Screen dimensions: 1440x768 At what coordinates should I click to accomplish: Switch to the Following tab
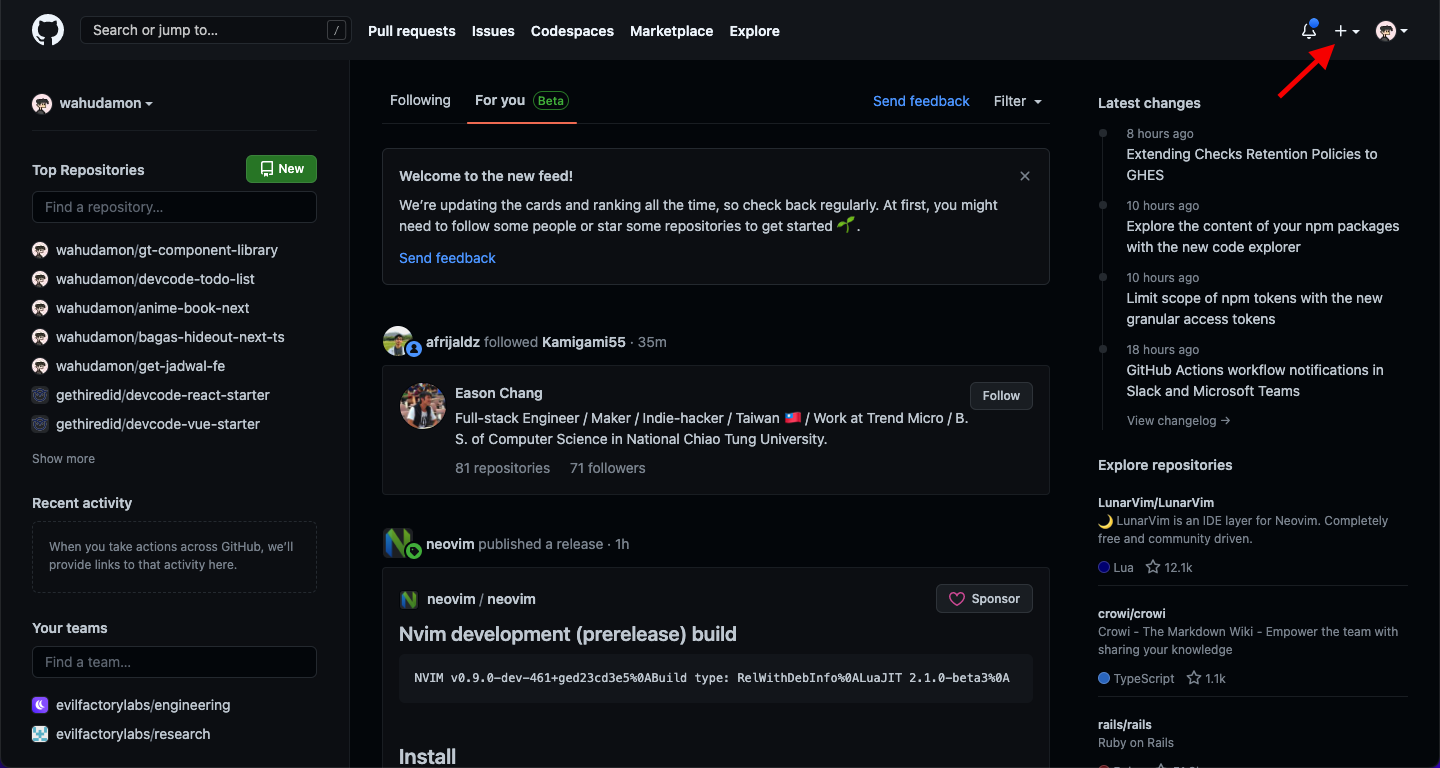[420, 100]
